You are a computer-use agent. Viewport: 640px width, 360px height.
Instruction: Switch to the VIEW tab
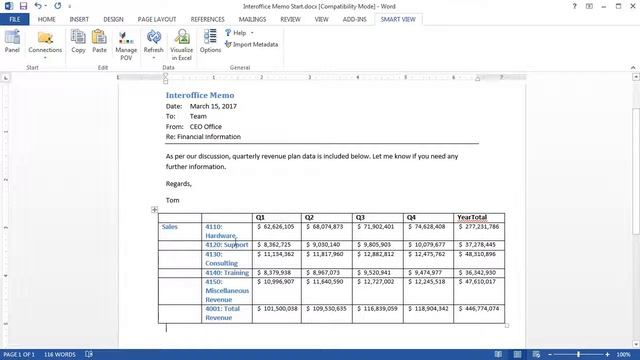click(321, 19)
